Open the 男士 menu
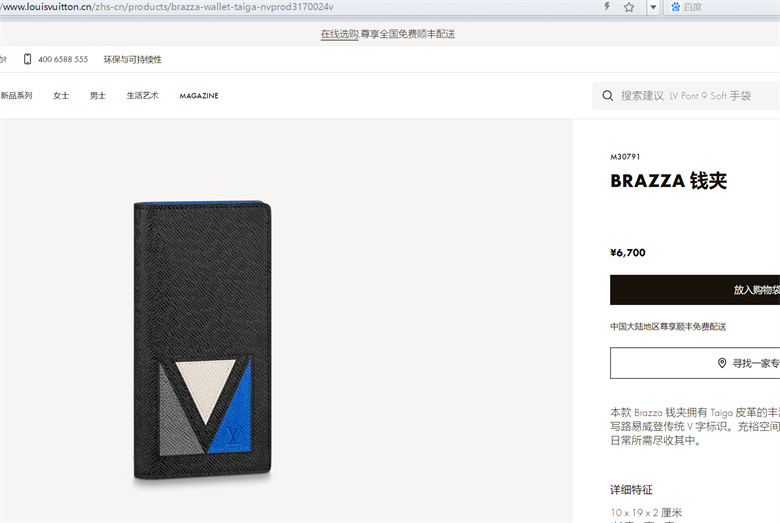Image resolution: width=780 pixels, height=523 pixels. [x=98, y=96]
